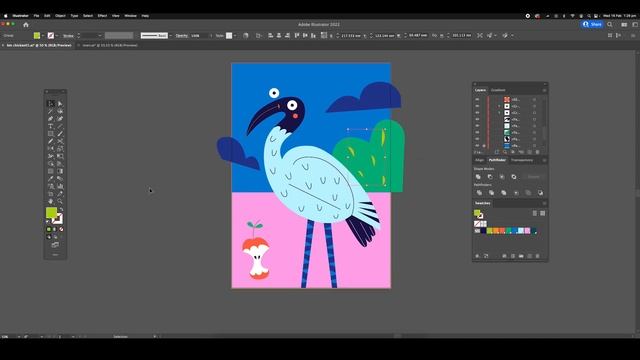Viewport: 640px width, 360px height.
Task: Switch to the Transparency panel tab
Action: [x=522, y=160]
